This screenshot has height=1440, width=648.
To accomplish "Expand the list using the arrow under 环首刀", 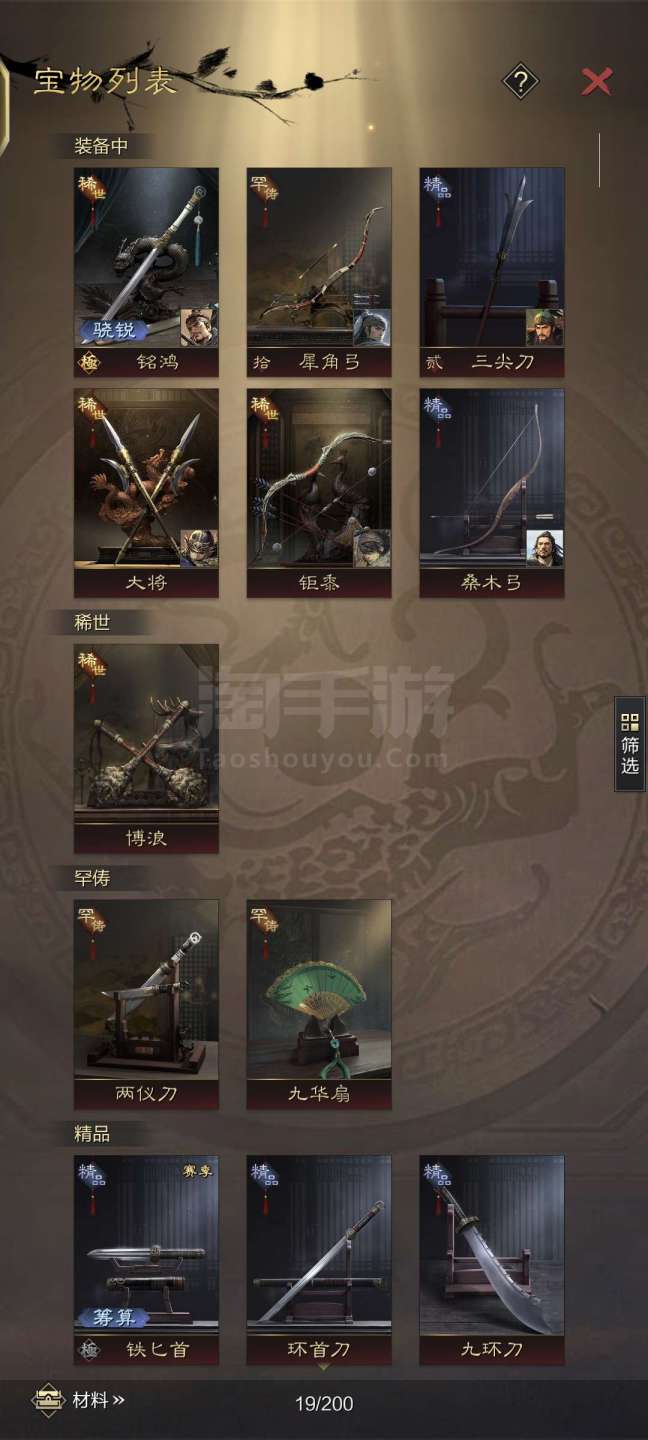I will point(322,1366).
